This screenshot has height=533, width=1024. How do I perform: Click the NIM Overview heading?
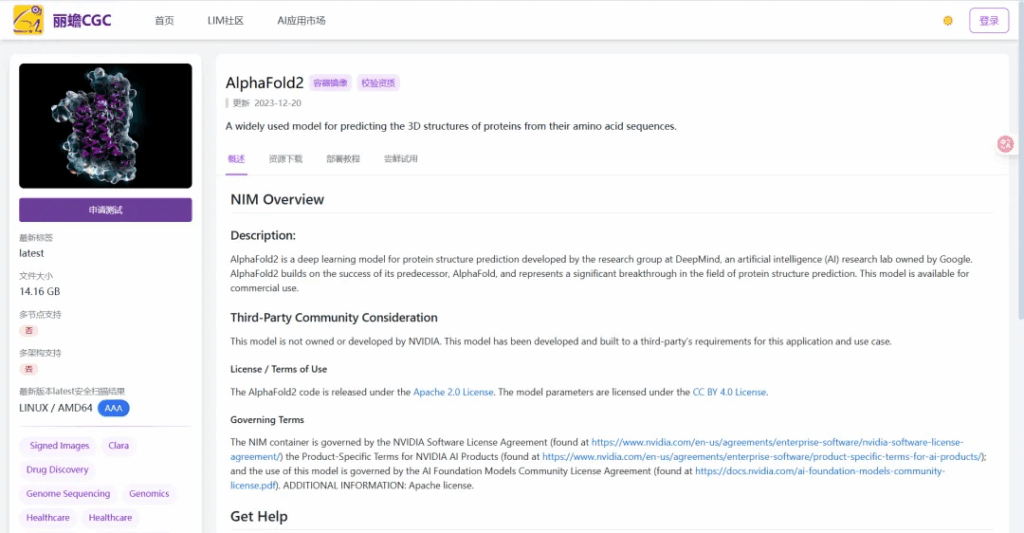(277, 200)
